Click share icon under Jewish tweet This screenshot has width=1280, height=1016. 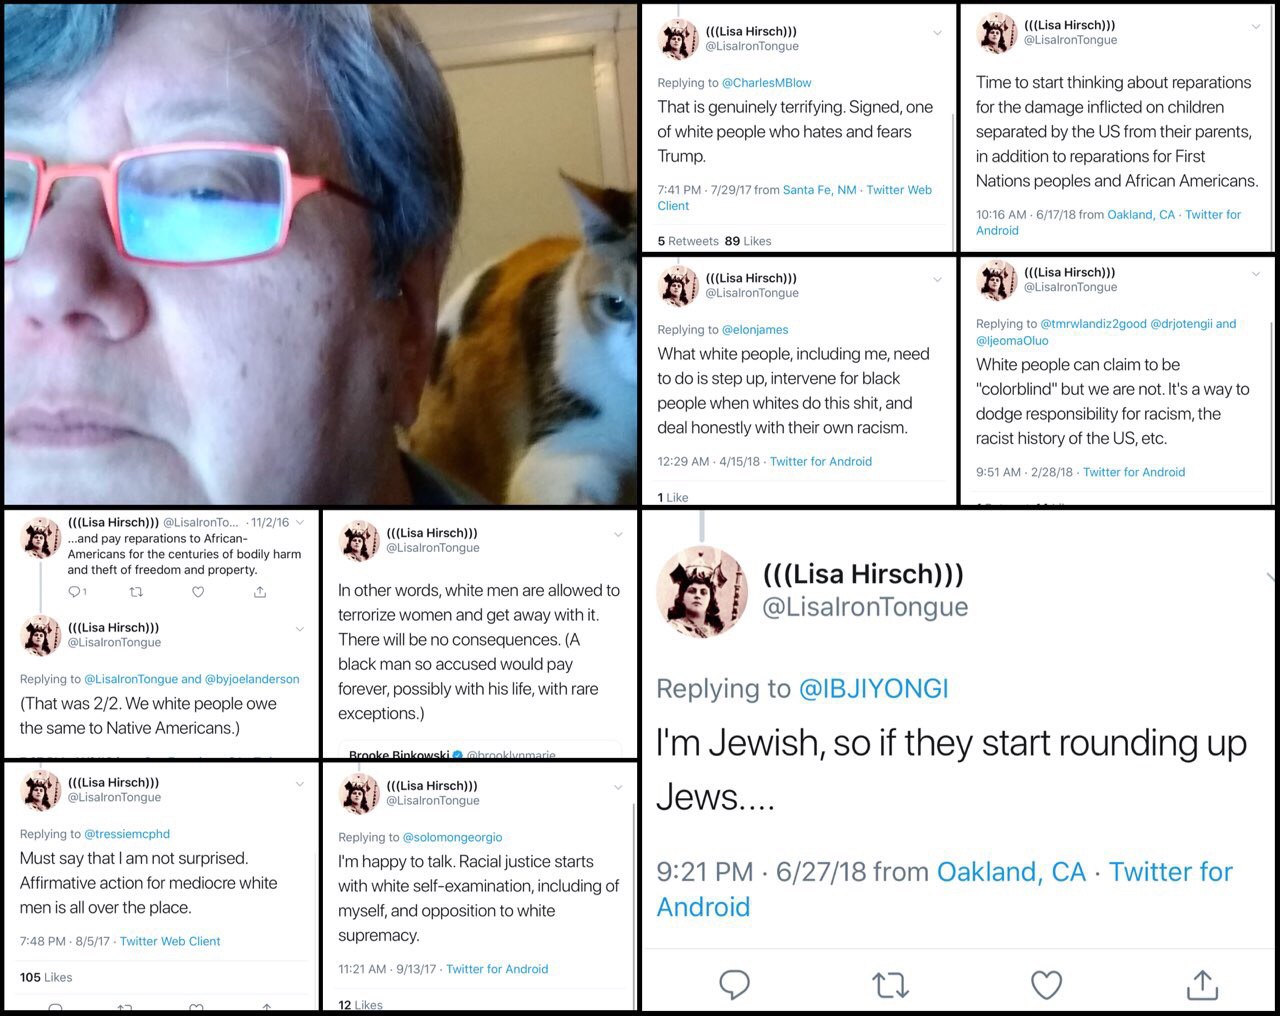(x=1202, y=985)
